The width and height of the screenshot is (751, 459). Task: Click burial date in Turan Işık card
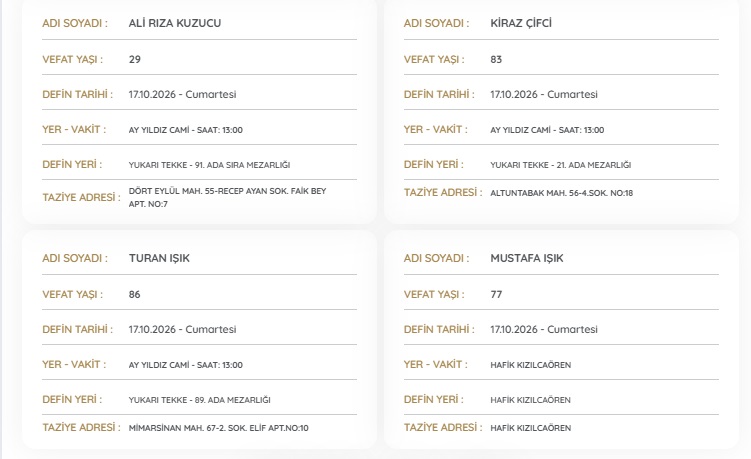pos(182,330)
